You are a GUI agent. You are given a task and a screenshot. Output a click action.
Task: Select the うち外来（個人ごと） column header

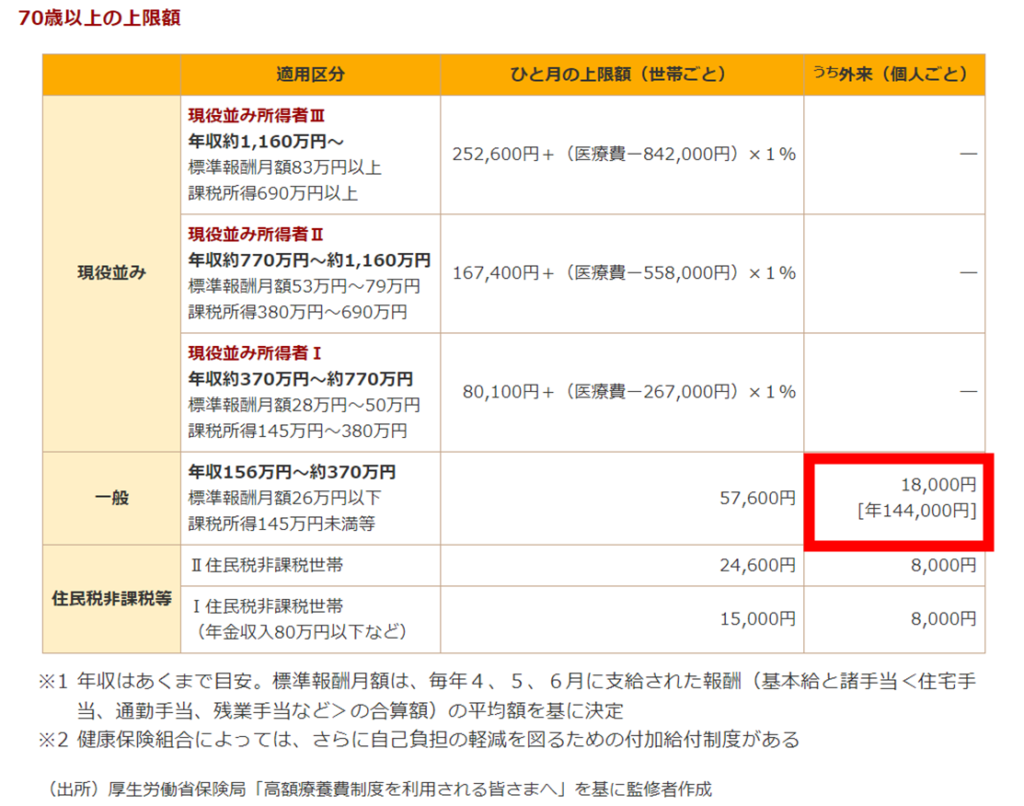point(893,75)
